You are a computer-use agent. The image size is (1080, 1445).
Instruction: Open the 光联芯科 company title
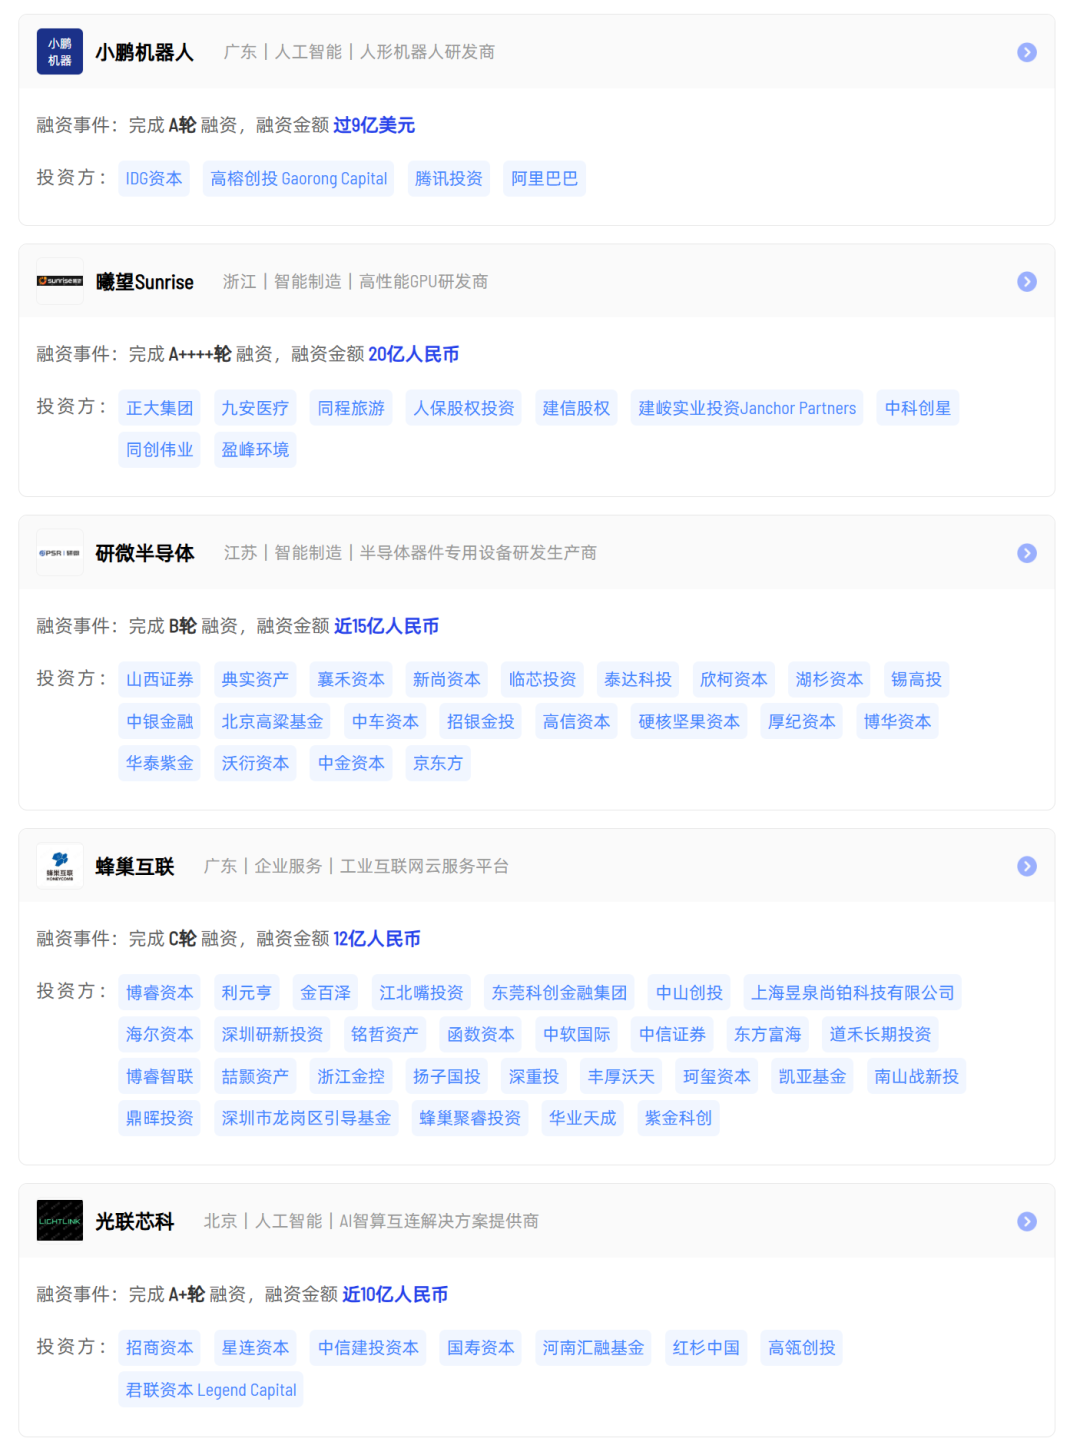135,1221
